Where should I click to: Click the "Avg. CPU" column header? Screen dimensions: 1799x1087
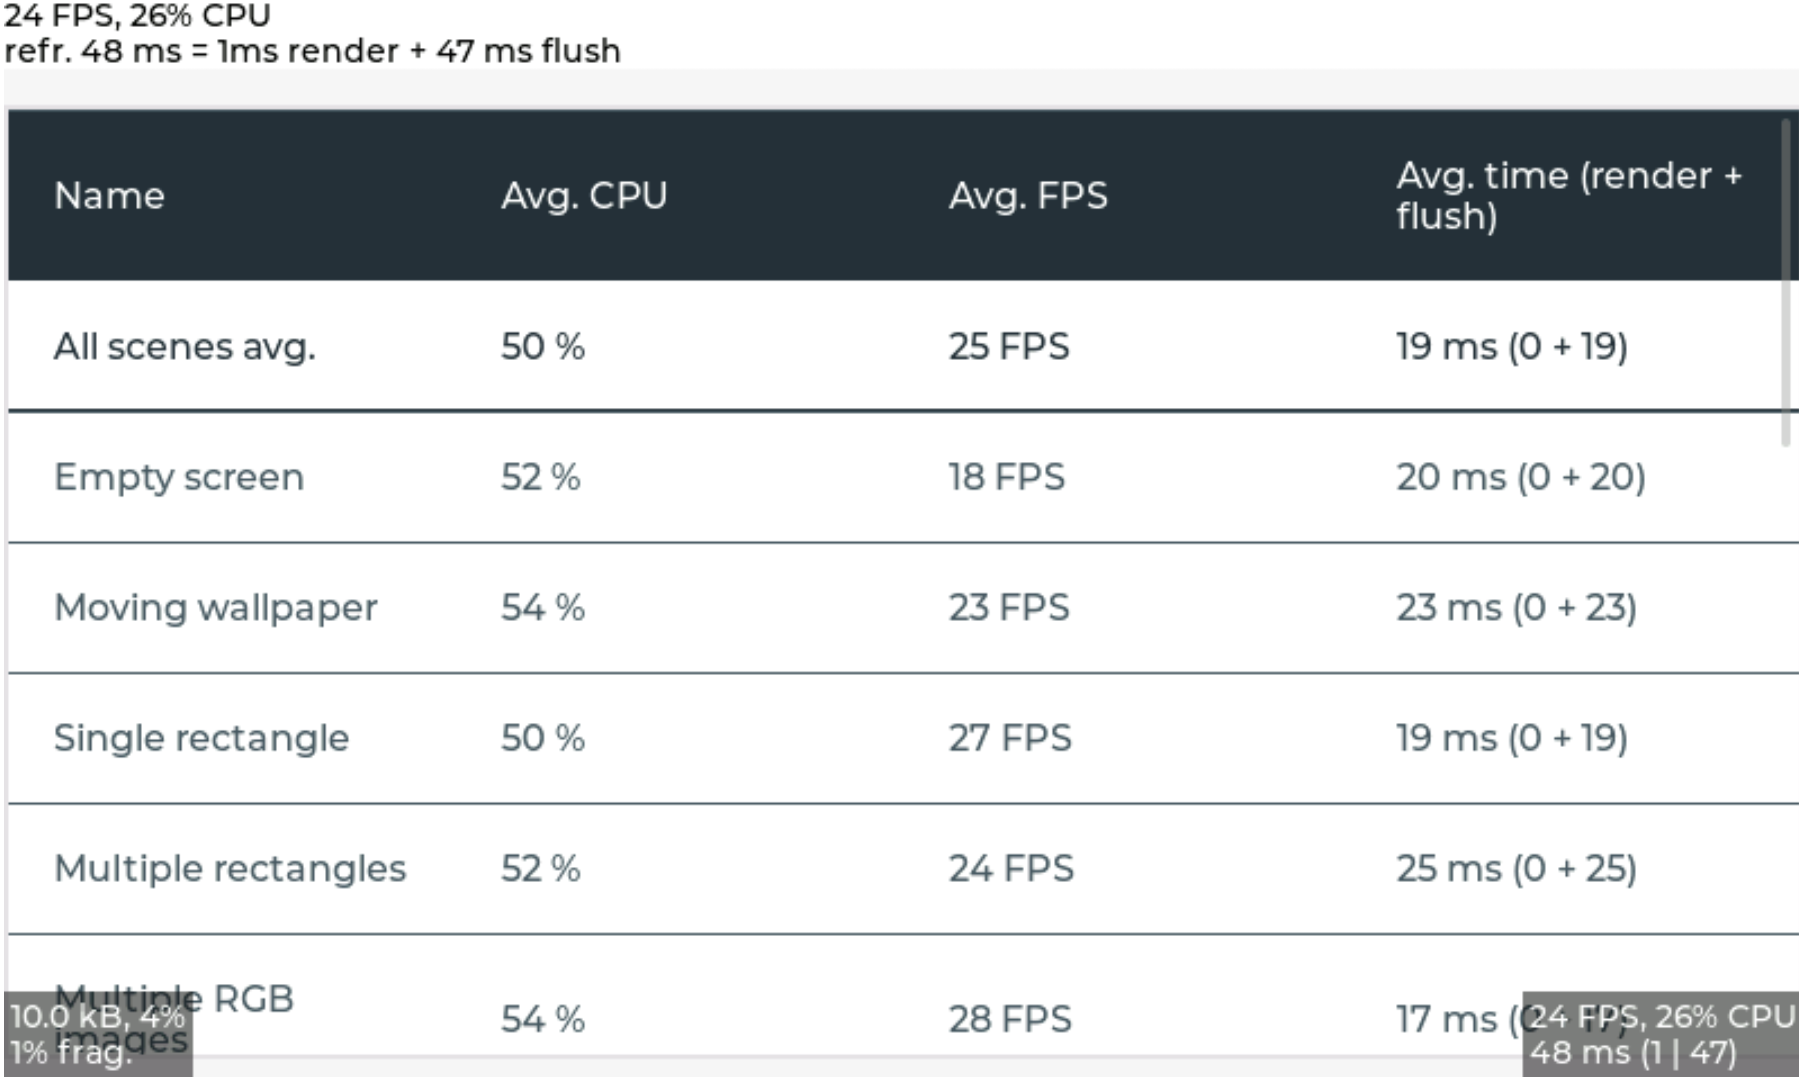point(584,196)
